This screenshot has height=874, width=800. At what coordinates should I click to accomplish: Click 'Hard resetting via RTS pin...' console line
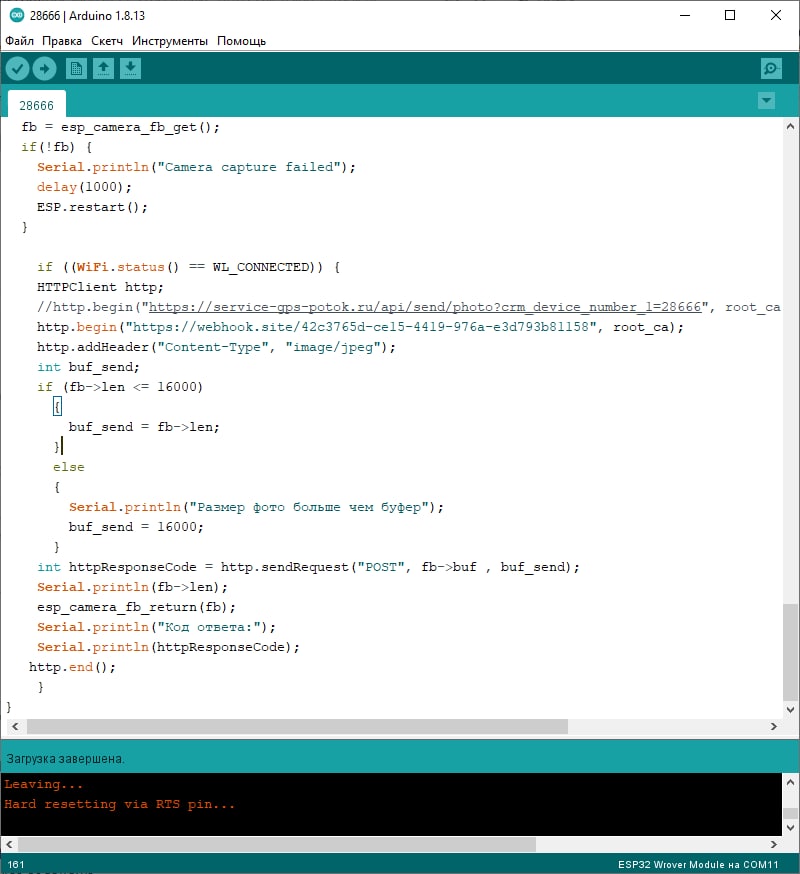click(119, 804)
